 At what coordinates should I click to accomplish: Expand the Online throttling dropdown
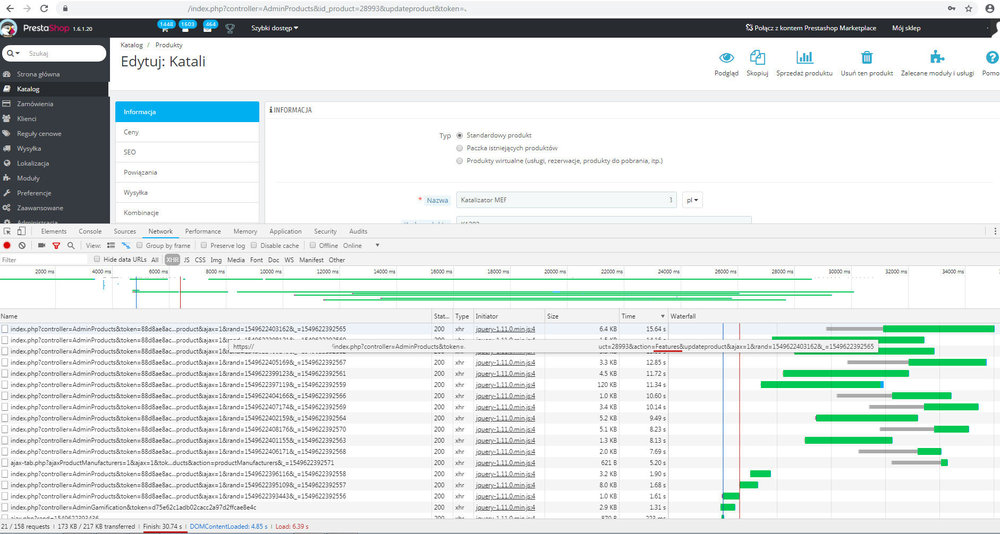357,245
